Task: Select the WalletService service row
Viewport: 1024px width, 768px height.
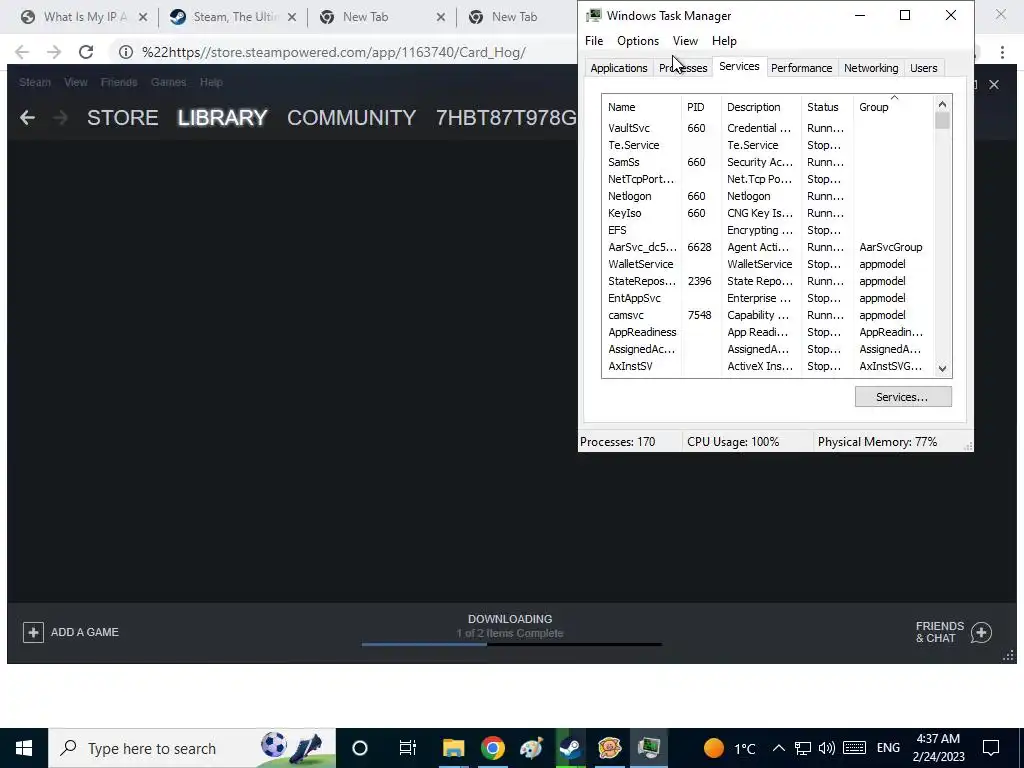Action: click(x=769, y=264)
